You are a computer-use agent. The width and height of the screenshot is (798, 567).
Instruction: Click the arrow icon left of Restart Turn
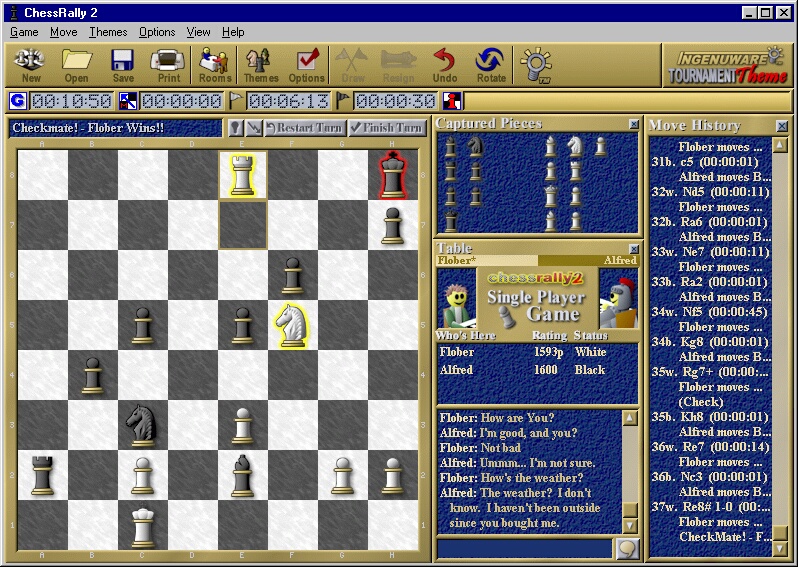click(253, 128)
